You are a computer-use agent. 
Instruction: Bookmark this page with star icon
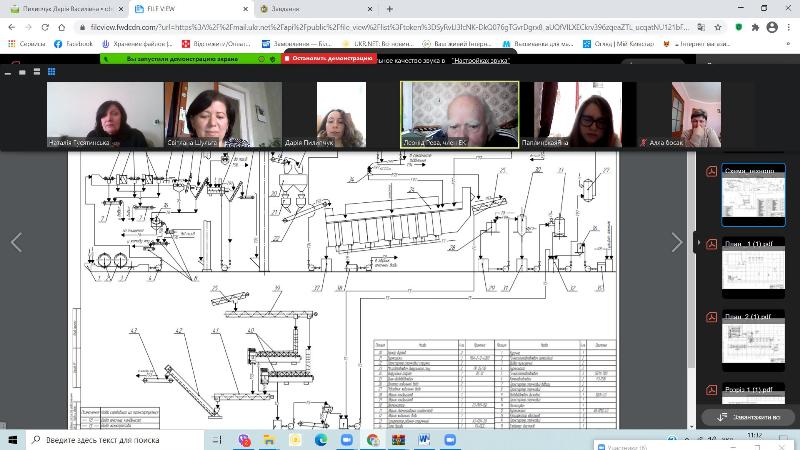[717, 27]
